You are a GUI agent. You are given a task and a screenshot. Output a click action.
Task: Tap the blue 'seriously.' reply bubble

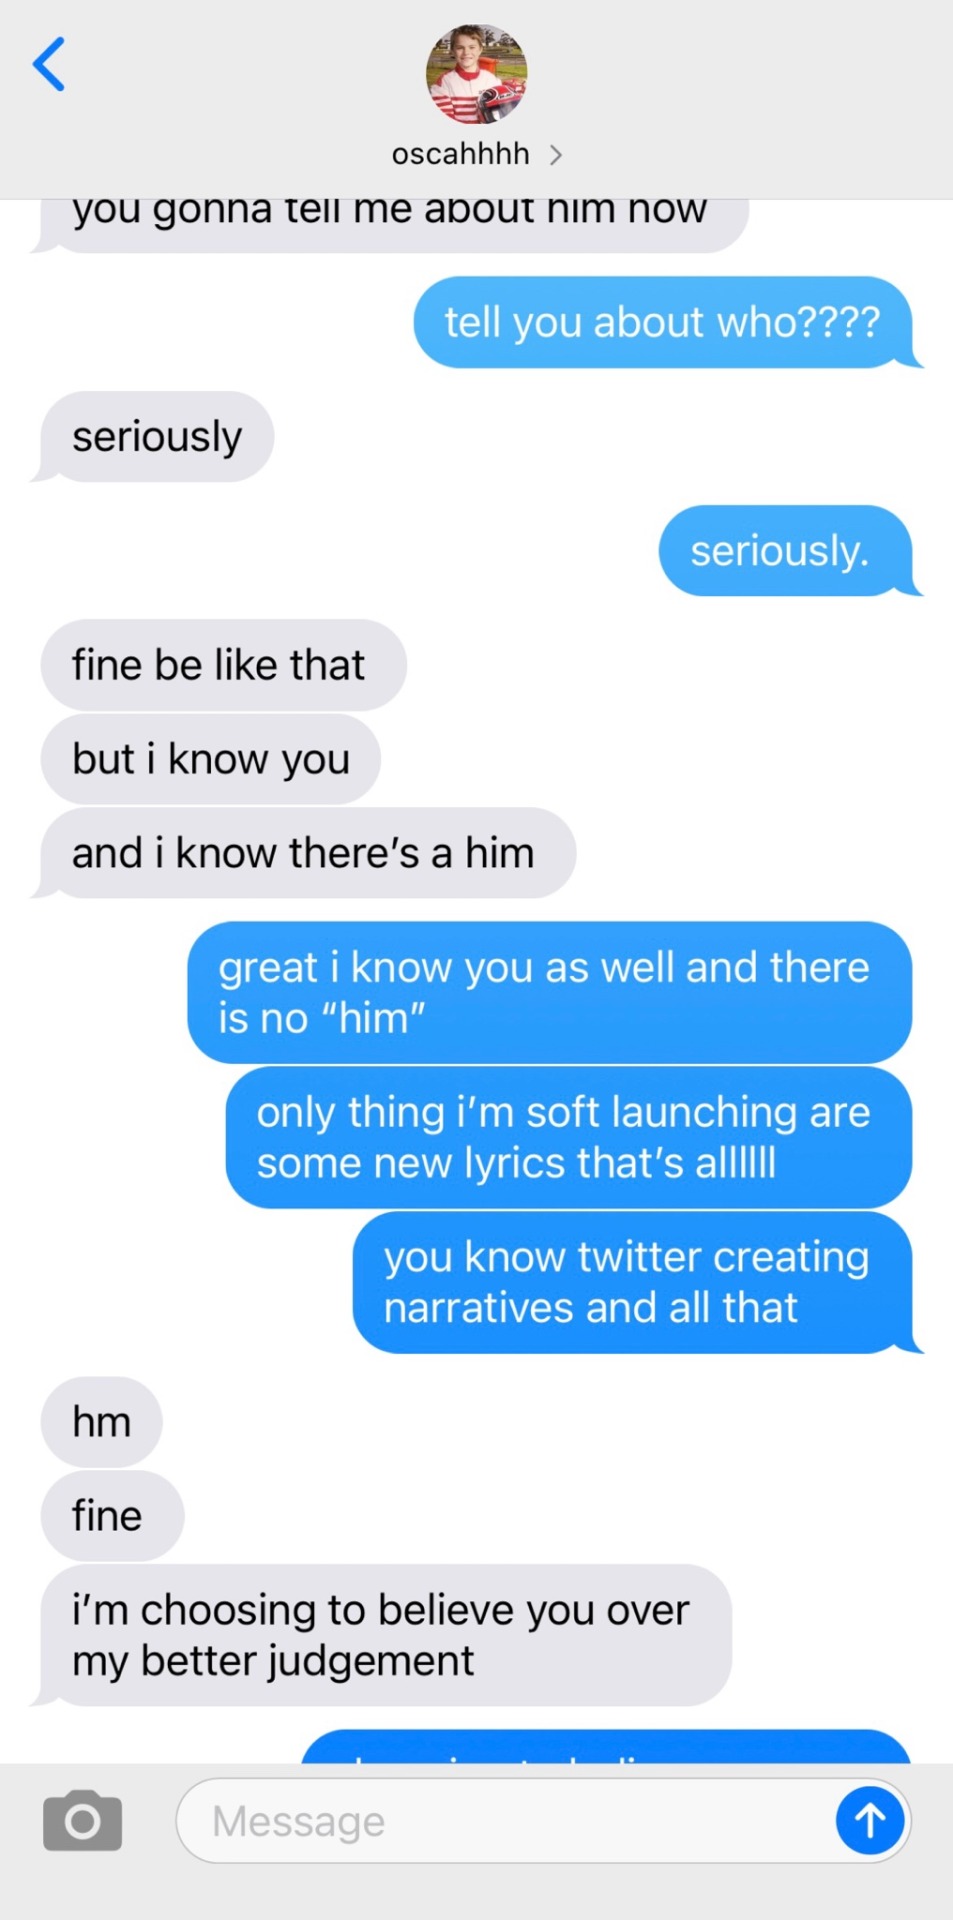(x=786, y=551)
